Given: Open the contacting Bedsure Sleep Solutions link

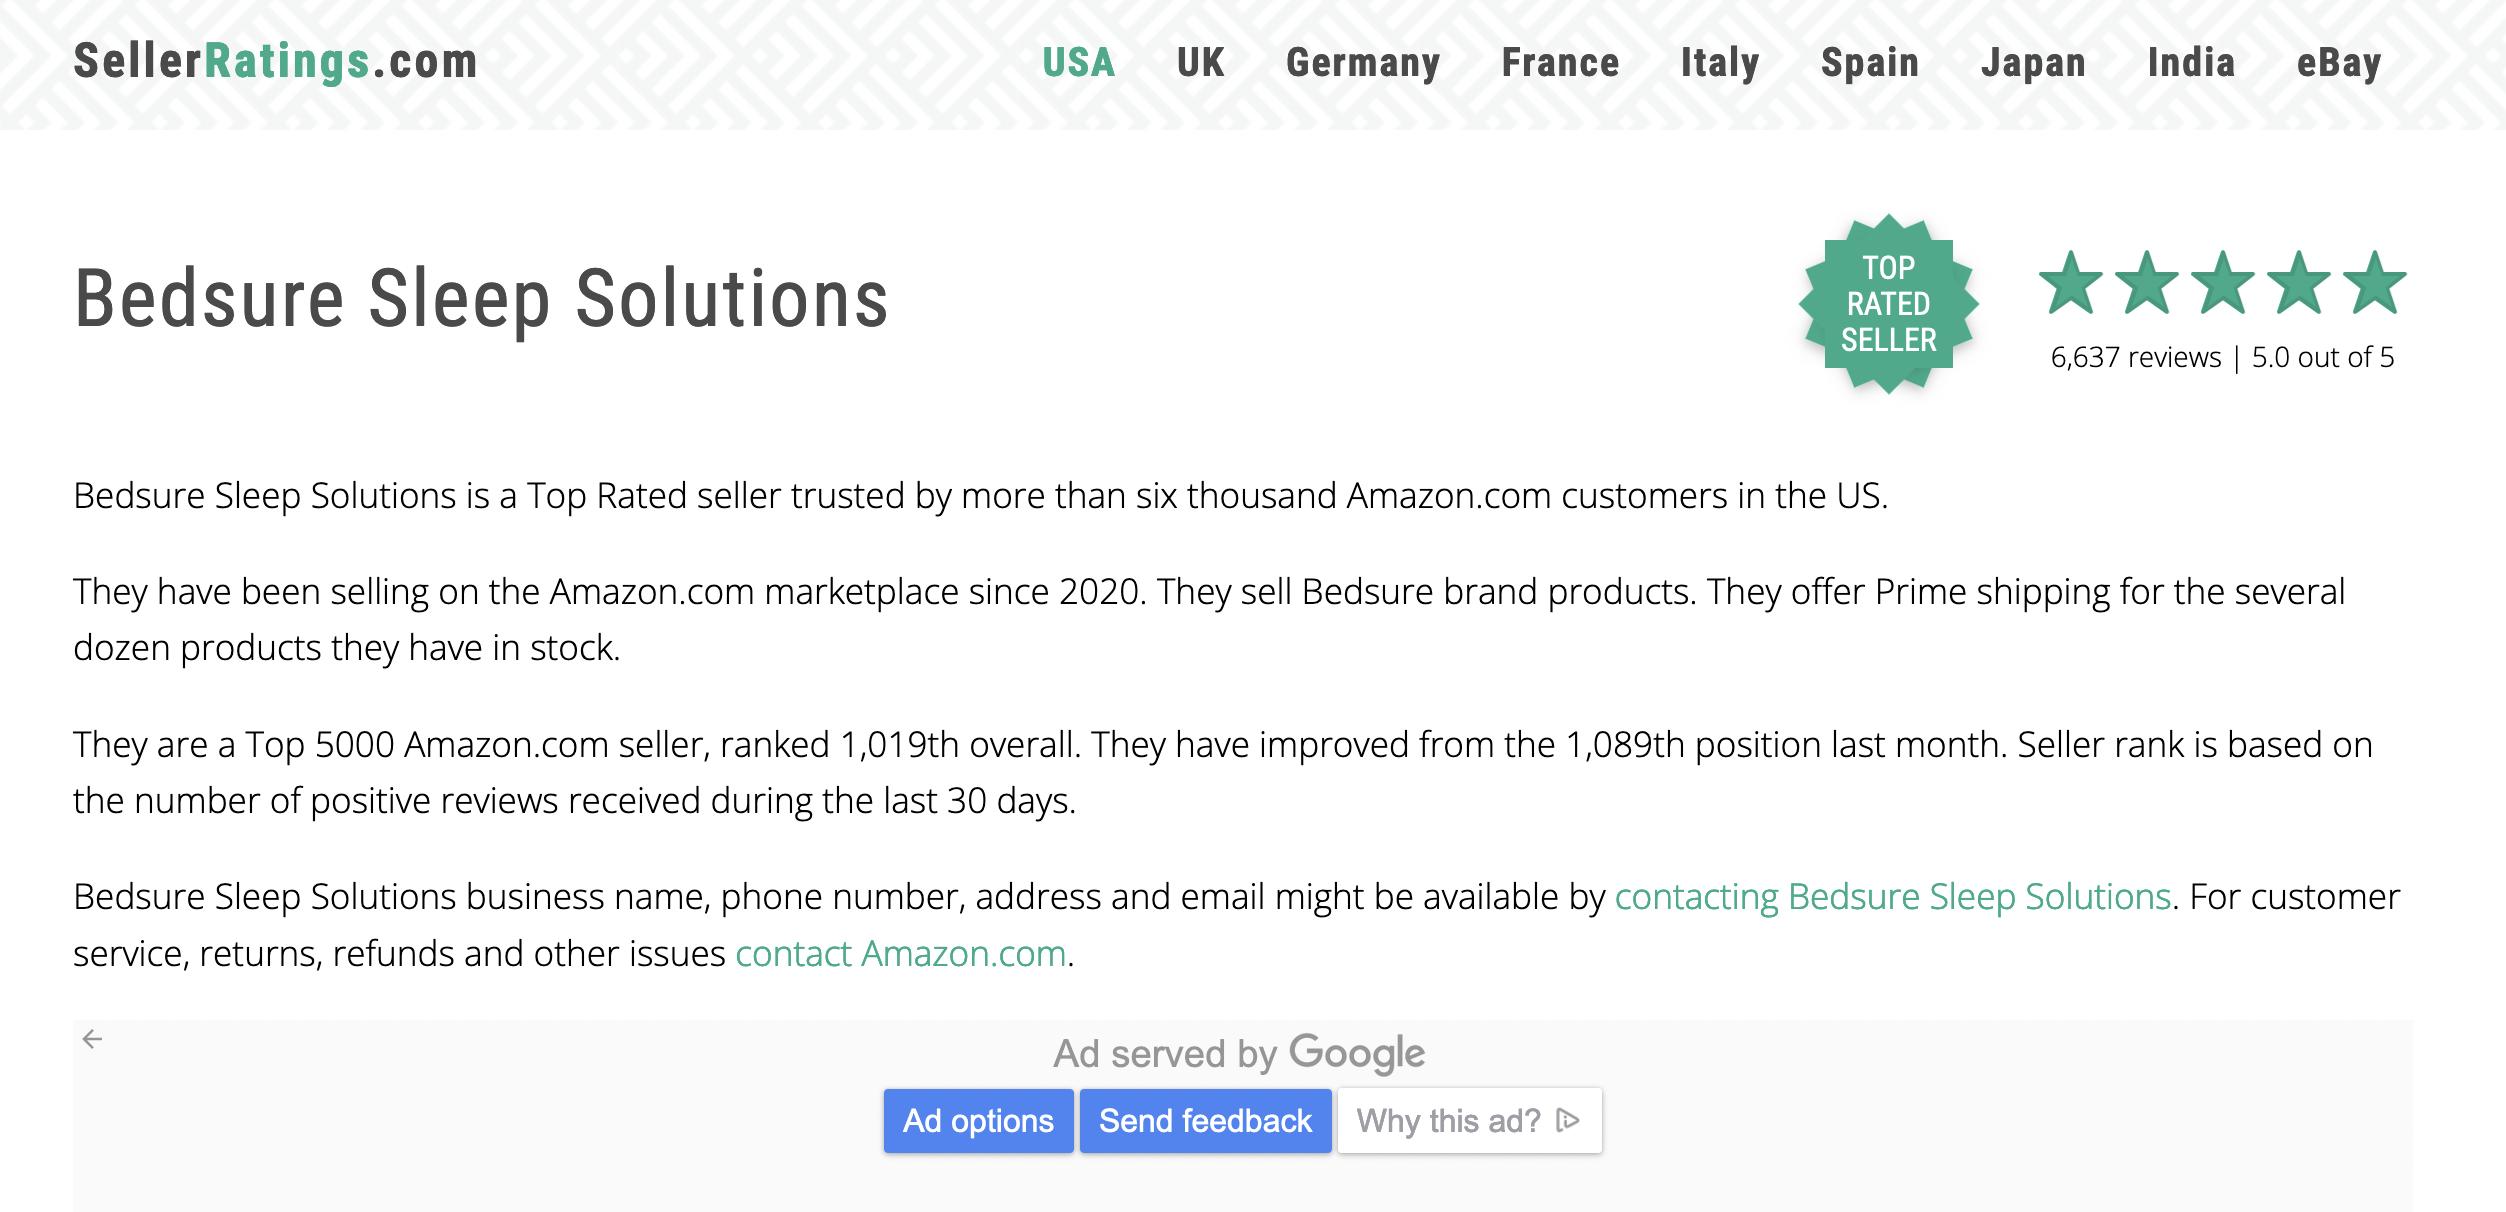Looking at the screenshot, I should coord(1892,897).
